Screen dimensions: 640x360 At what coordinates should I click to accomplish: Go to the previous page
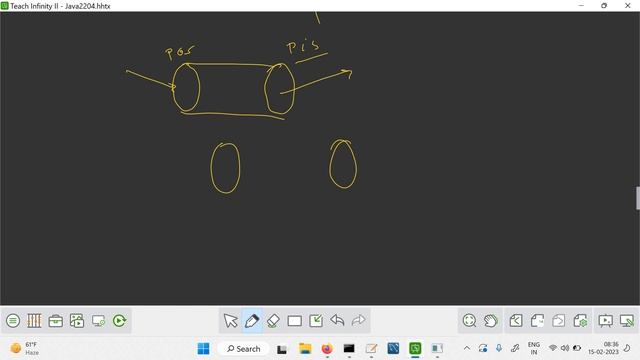(516, 321)
